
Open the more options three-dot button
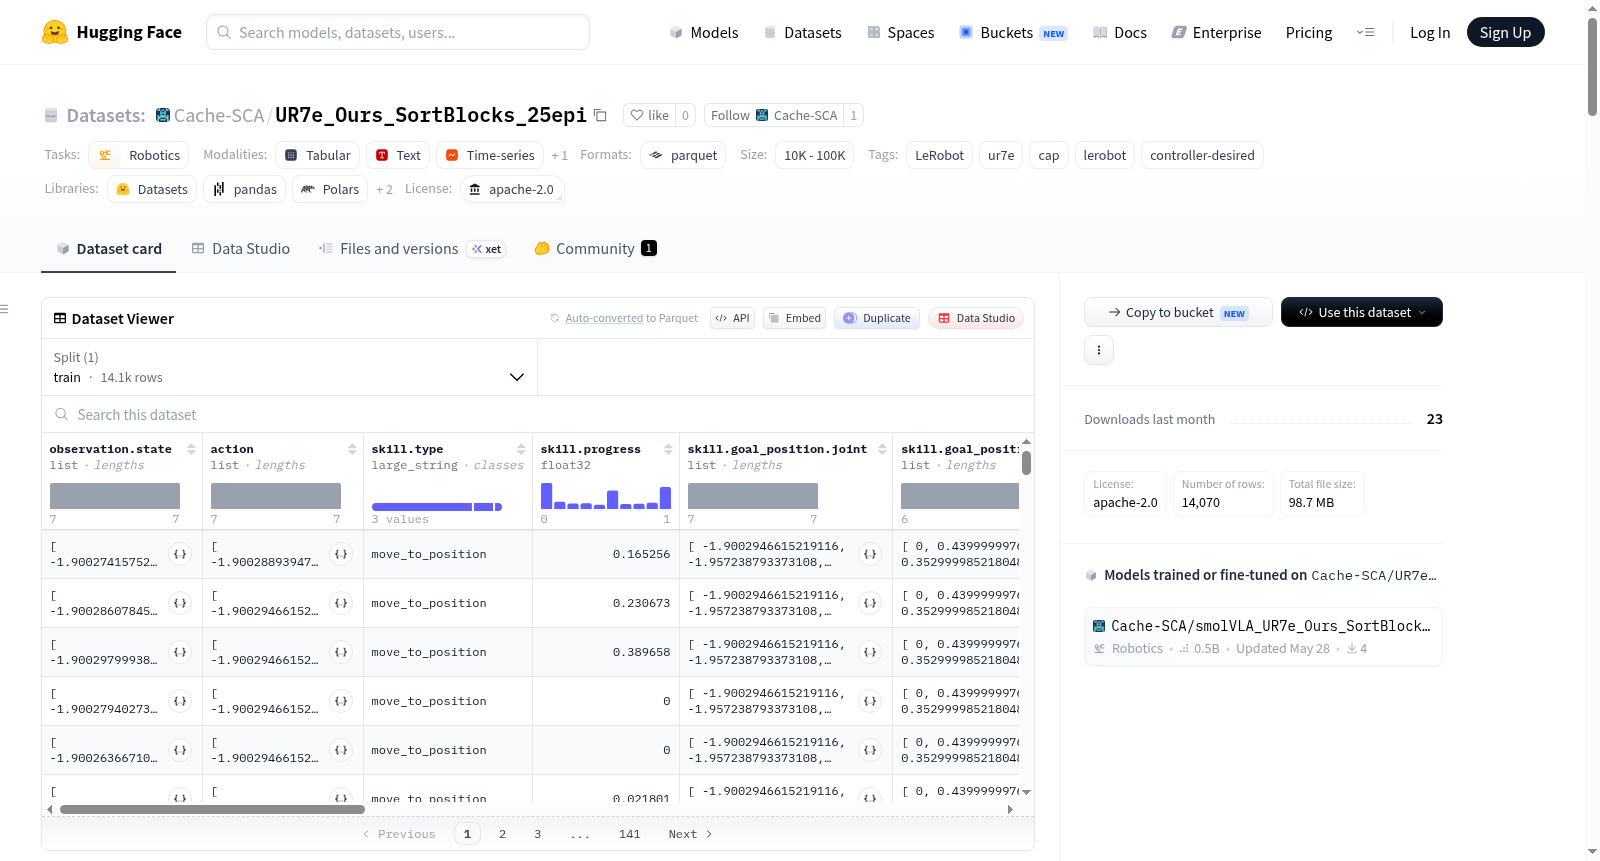tap(1099, 350)
